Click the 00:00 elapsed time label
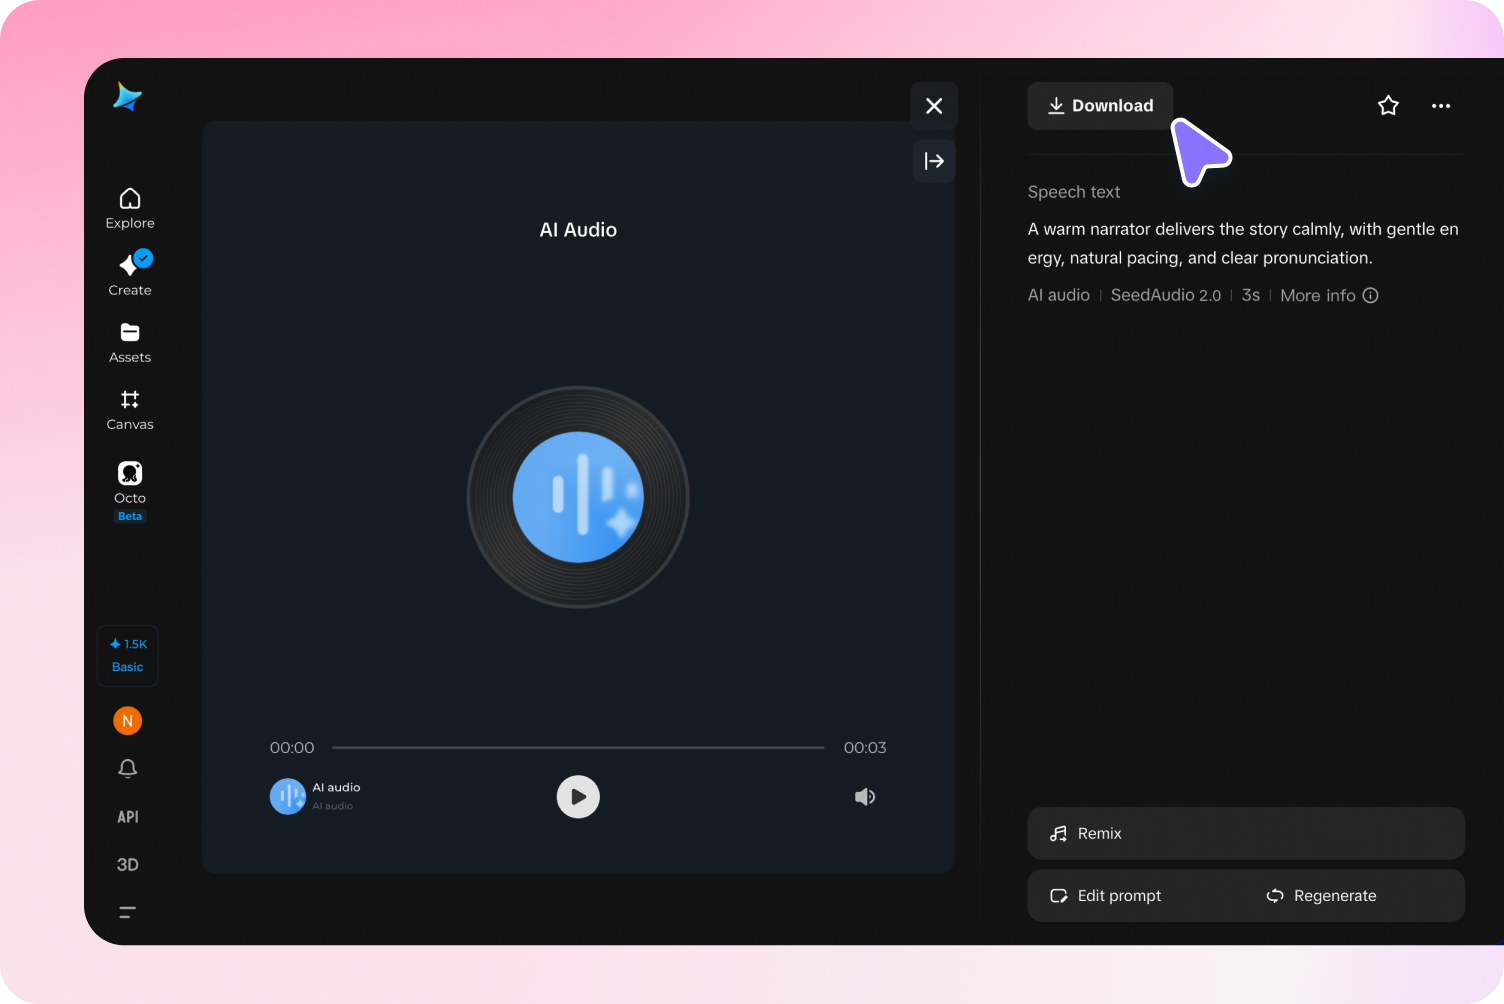 coord(292,748)
